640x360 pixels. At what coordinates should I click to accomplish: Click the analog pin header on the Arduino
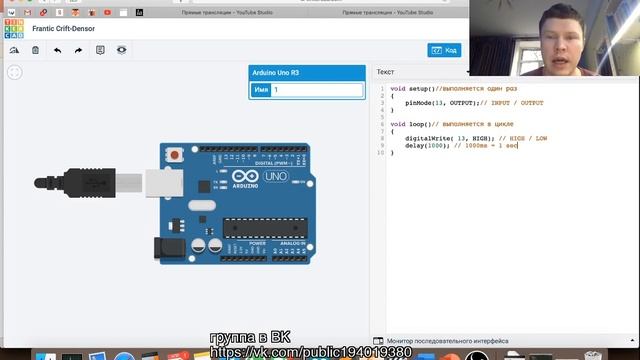(289, 258)
